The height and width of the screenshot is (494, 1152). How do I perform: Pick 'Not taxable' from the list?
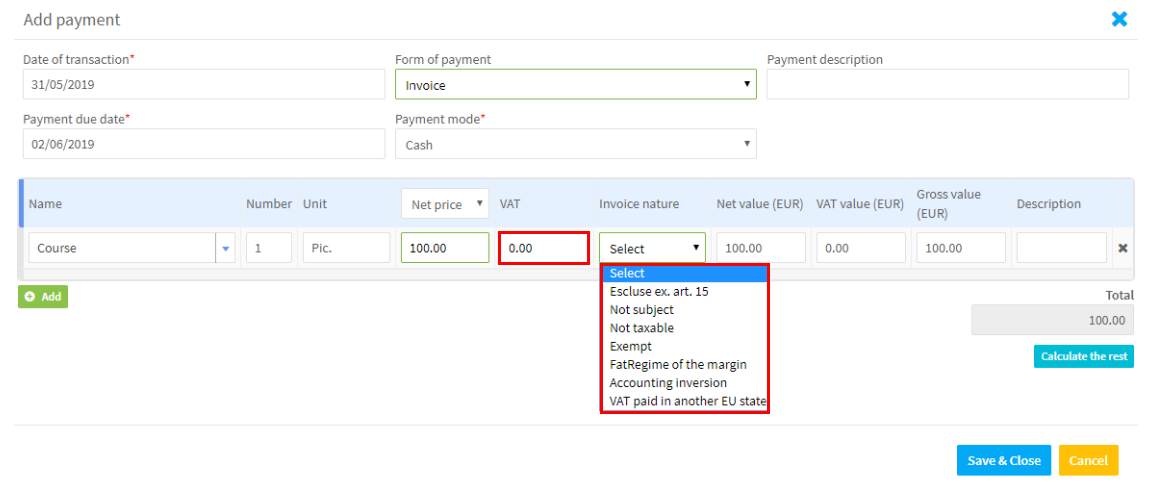[641, 328]
